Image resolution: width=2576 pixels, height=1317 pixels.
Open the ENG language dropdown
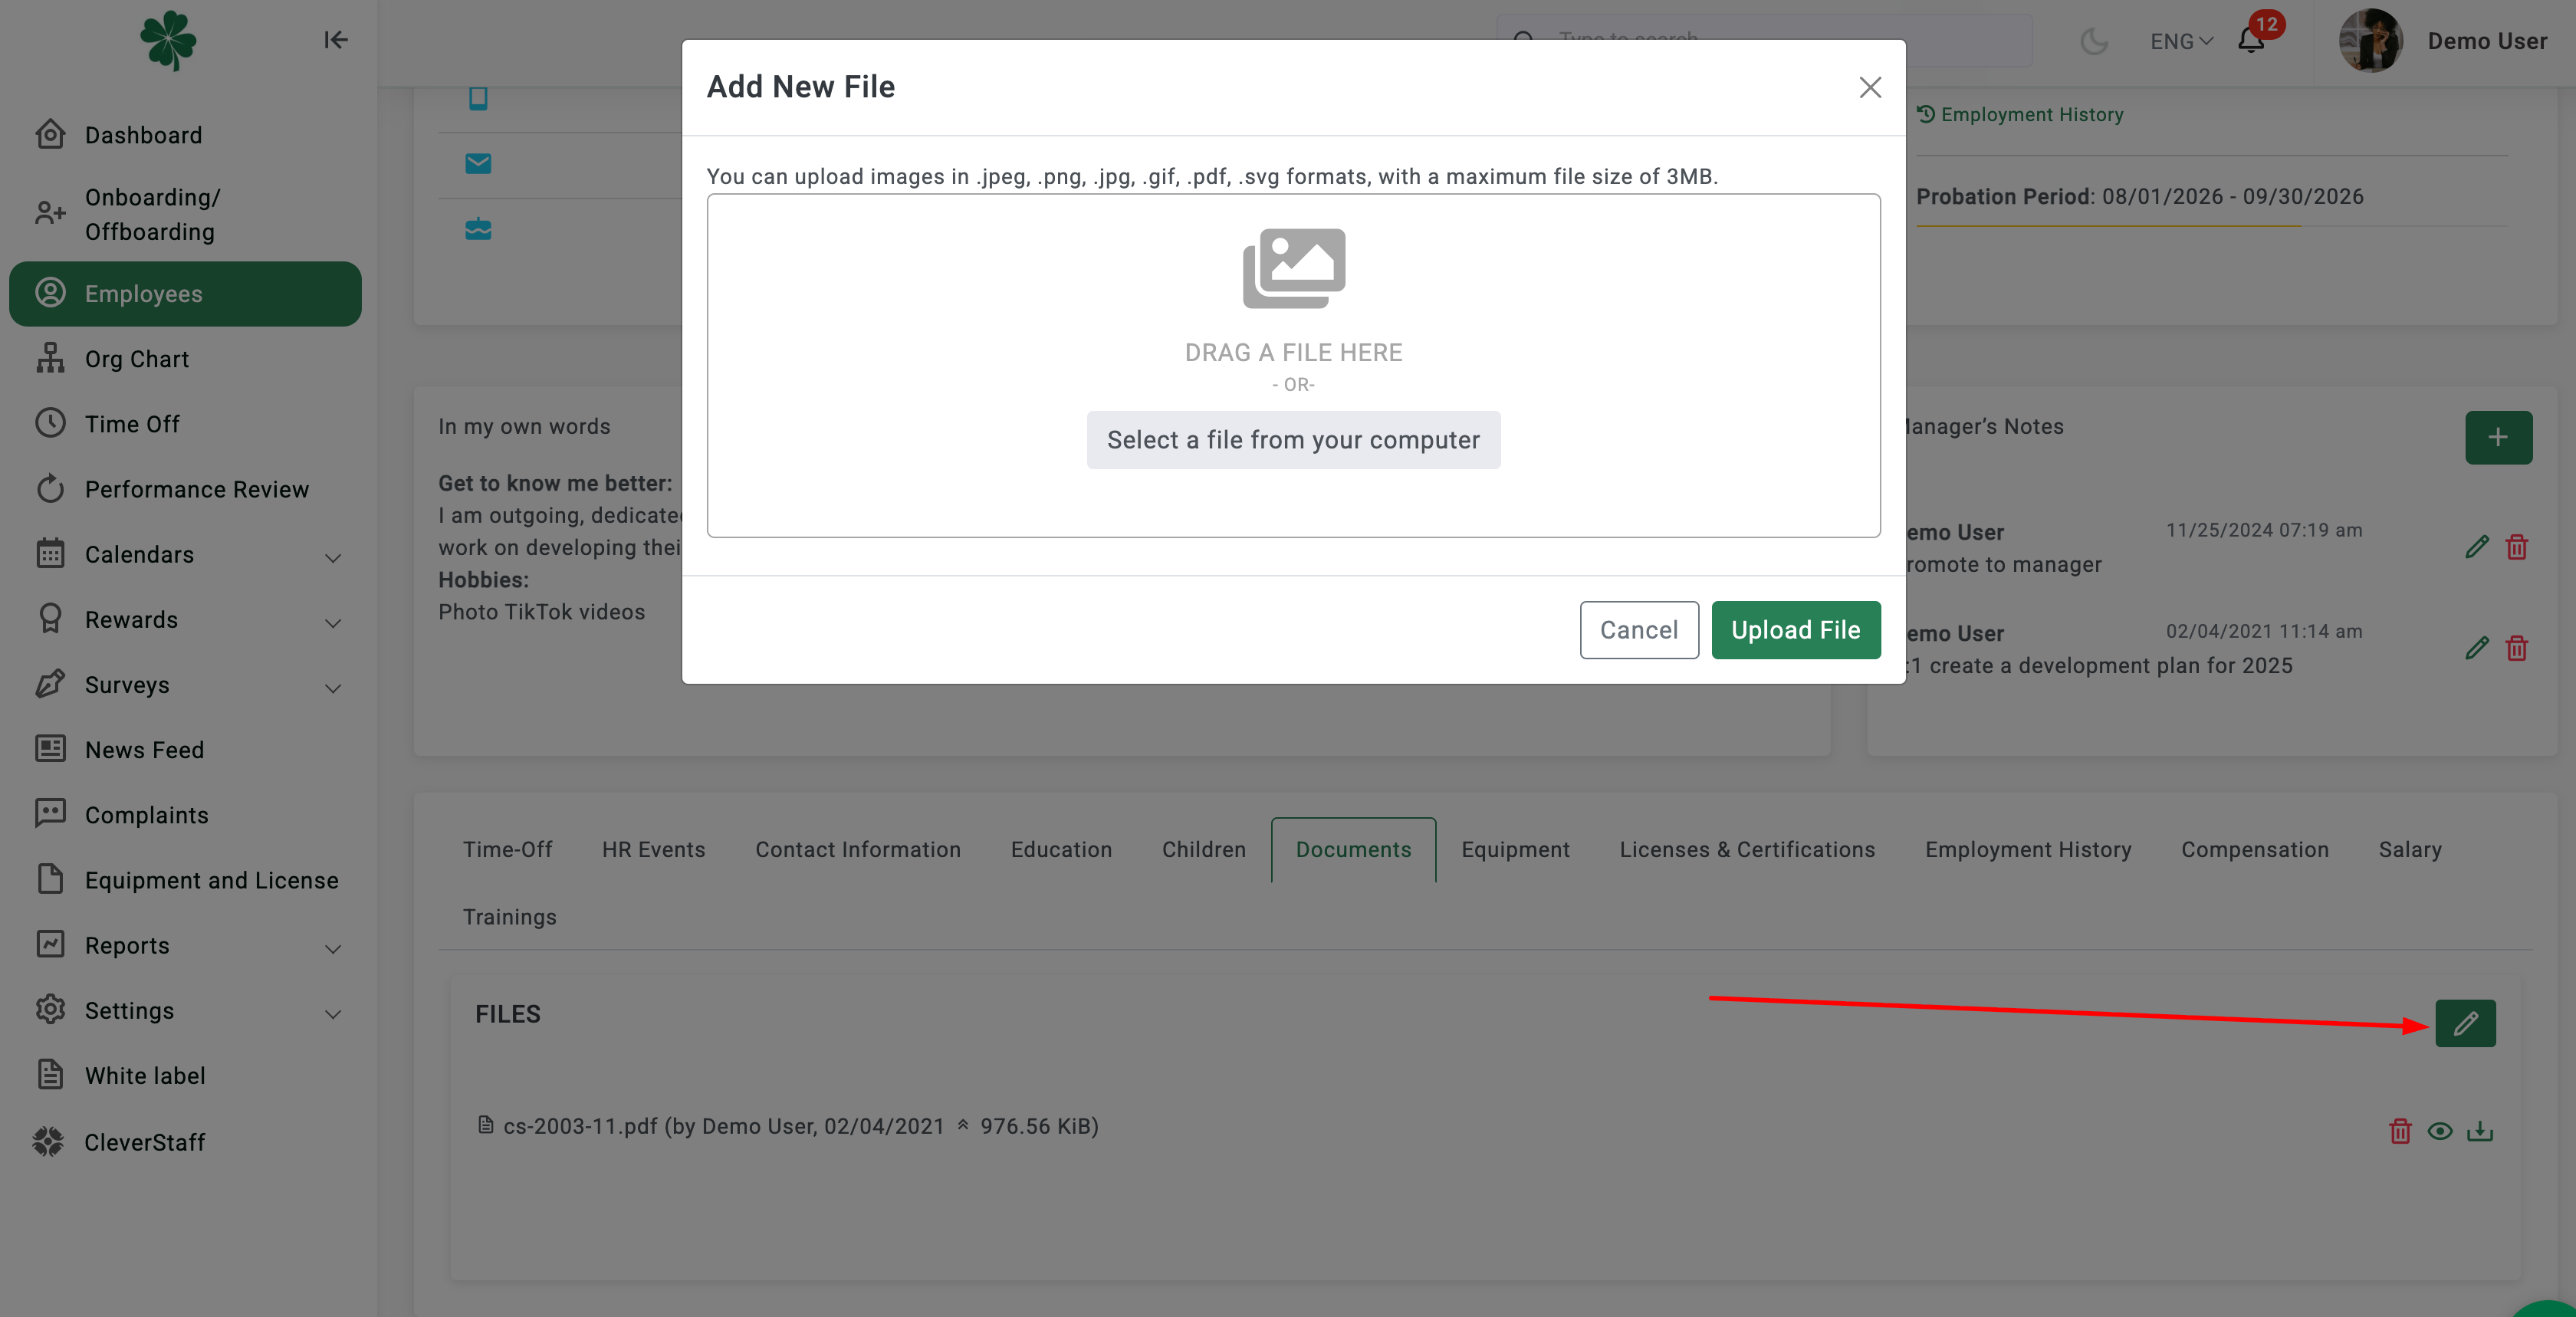(x=2182, y=41)
